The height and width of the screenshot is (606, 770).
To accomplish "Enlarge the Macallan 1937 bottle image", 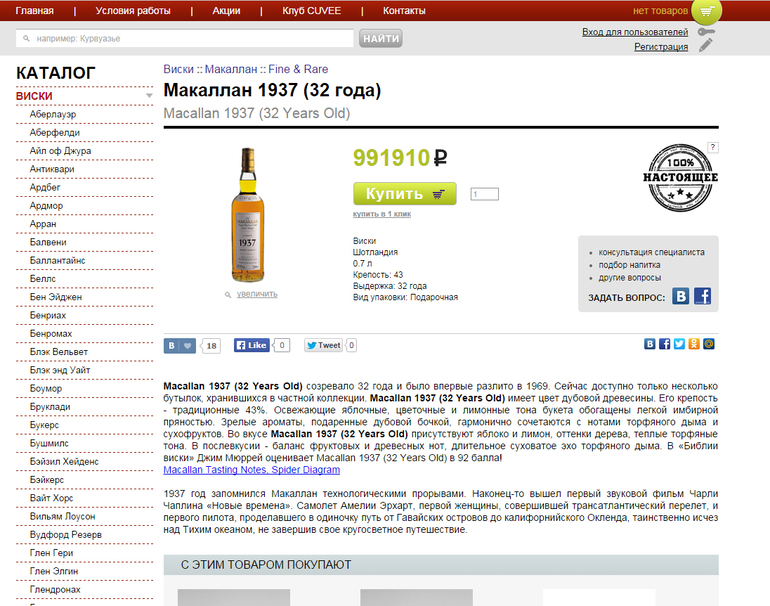I will (256, 294).
